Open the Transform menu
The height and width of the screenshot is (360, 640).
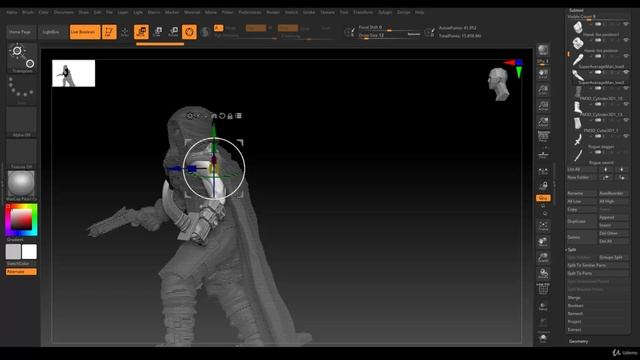tap(363, 12)
